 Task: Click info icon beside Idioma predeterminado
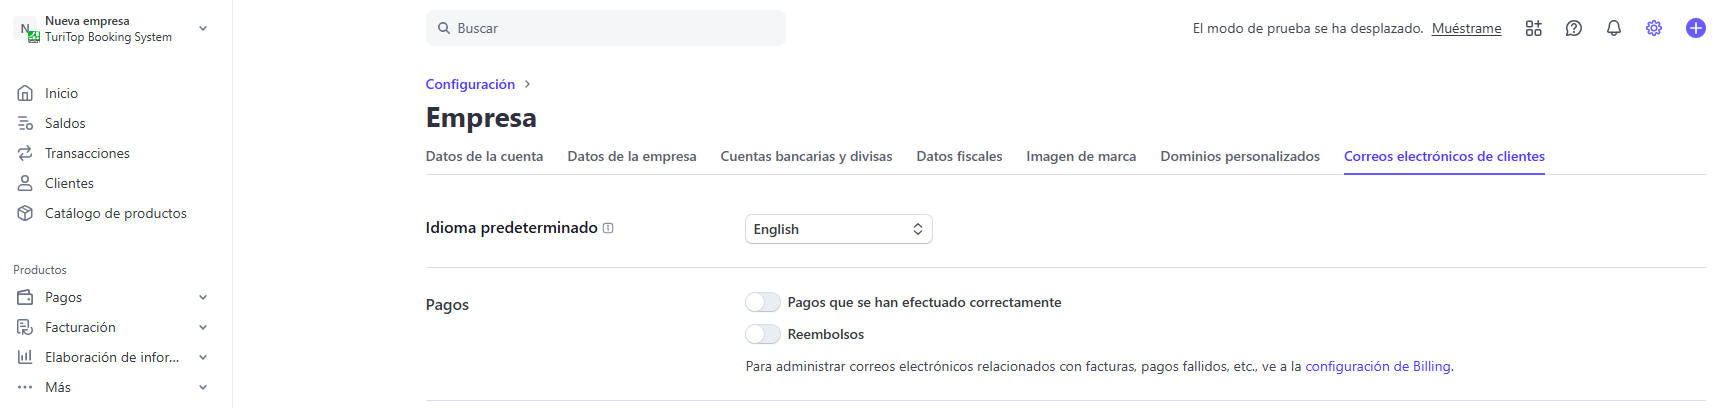[608, 228]
